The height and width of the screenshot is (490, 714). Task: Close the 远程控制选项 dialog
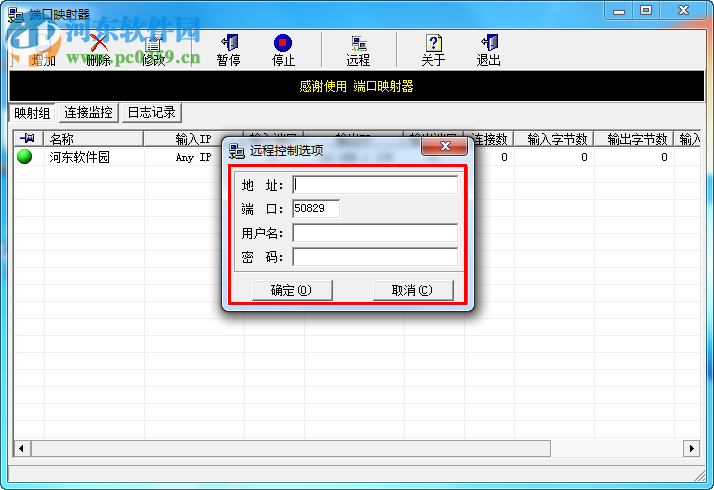[444, 146]
